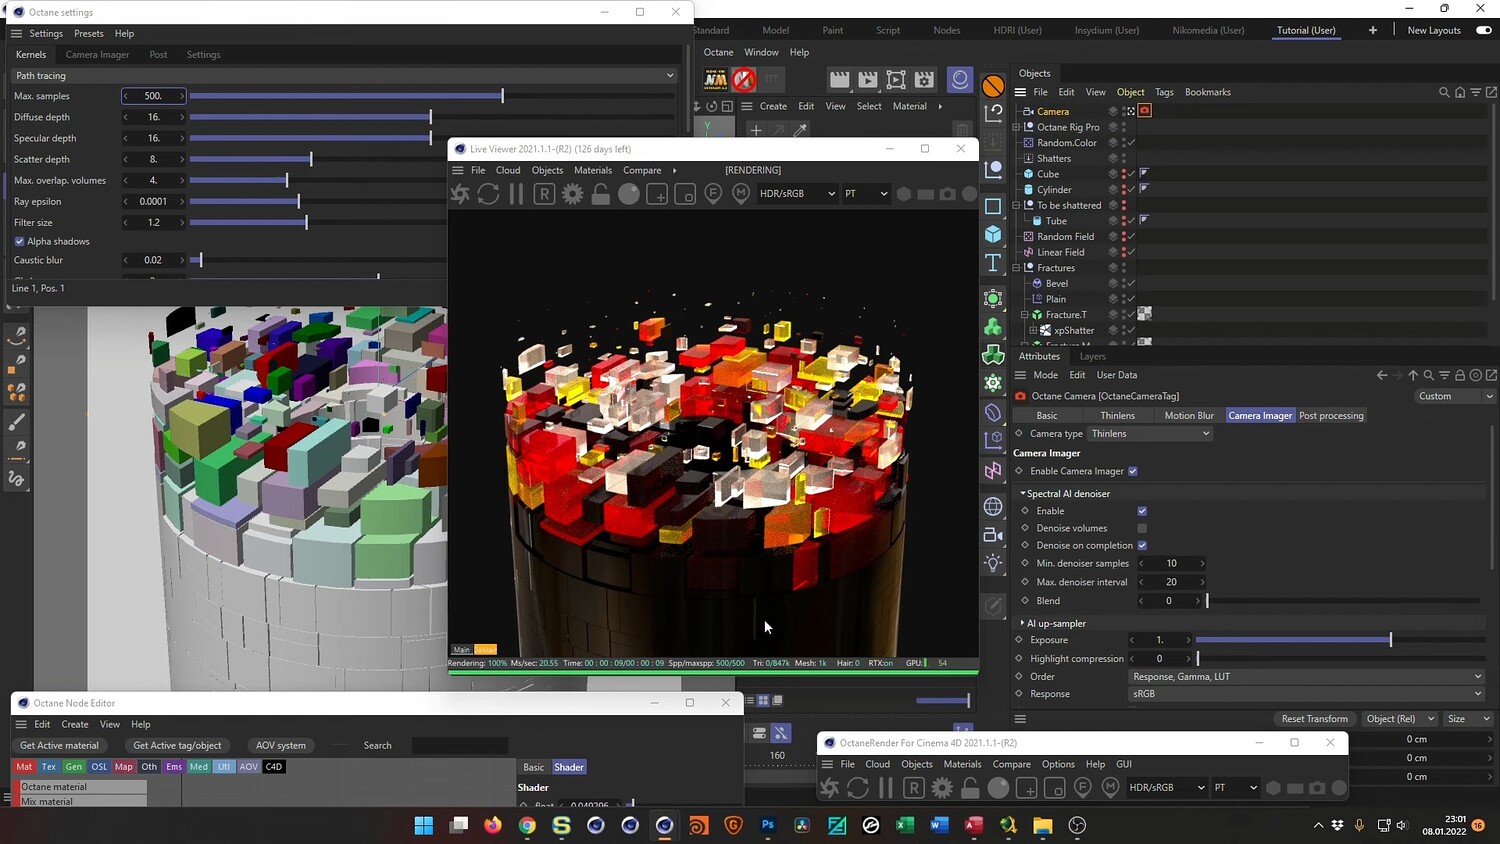
Task: Toggle Enable under Spectral AI denoiser
Action: click(1142, 511)
